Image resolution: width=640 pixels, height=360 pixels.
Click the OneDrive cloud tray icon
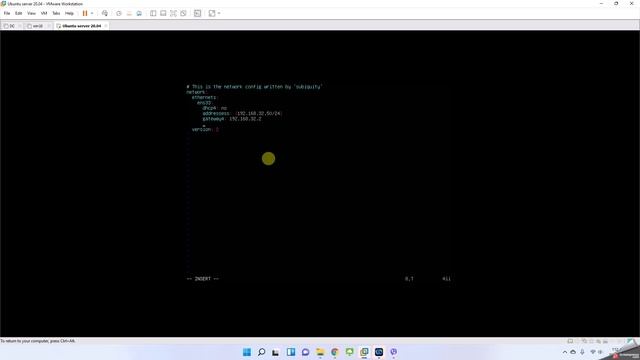pos(573,352)
